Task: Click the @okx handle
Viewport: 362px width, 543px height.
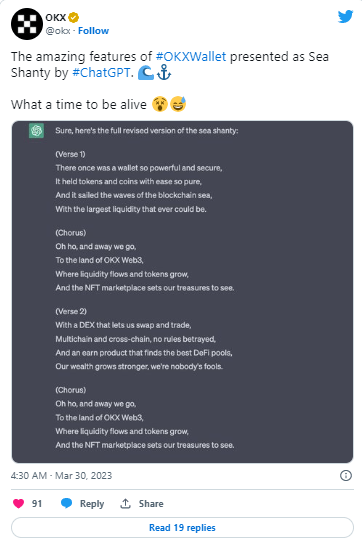Action: [58, 31]
